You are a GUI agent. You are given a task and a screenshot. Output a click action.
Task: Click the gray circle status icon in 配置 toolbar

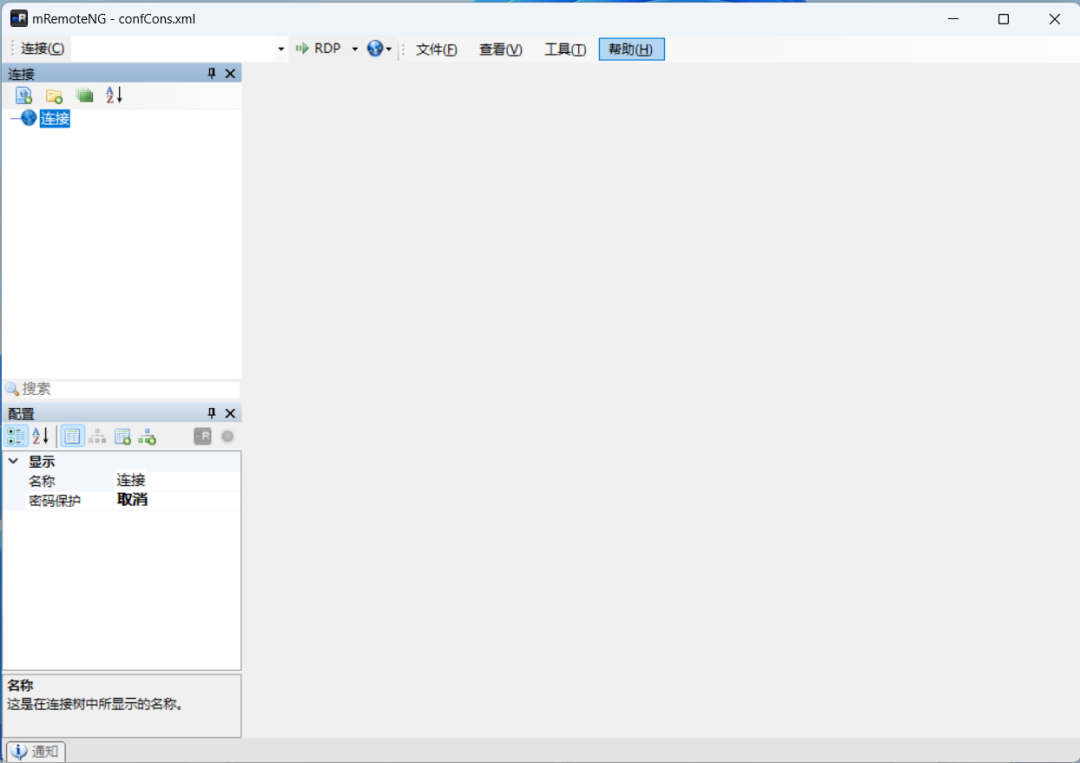click(227, 436)
